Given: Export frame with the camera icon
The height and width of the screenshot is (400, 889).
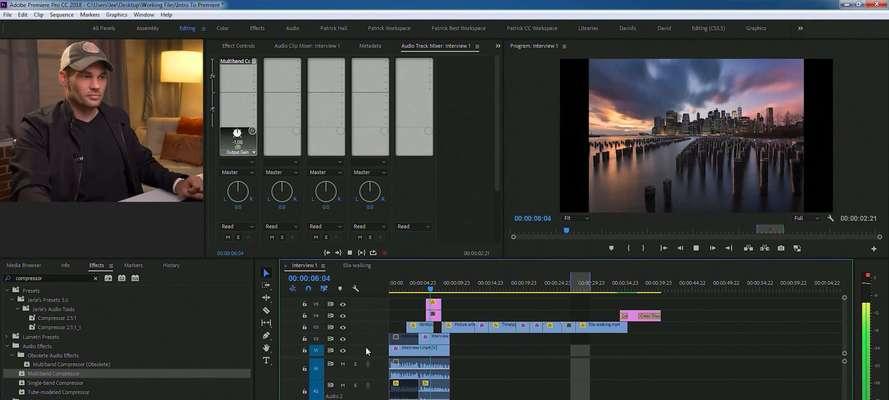Looking at the screenshot, I should pos(781,248).
